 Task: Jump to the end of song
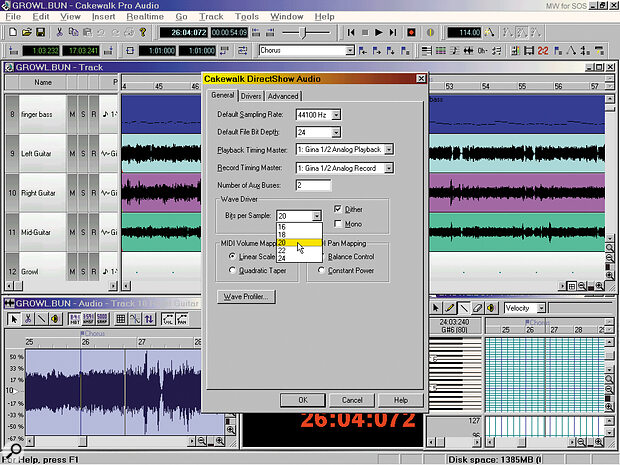392,32
